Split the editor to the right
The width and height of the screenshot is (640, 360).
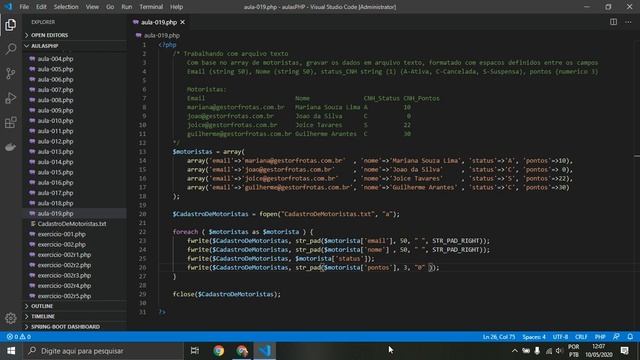coord(613,22)
